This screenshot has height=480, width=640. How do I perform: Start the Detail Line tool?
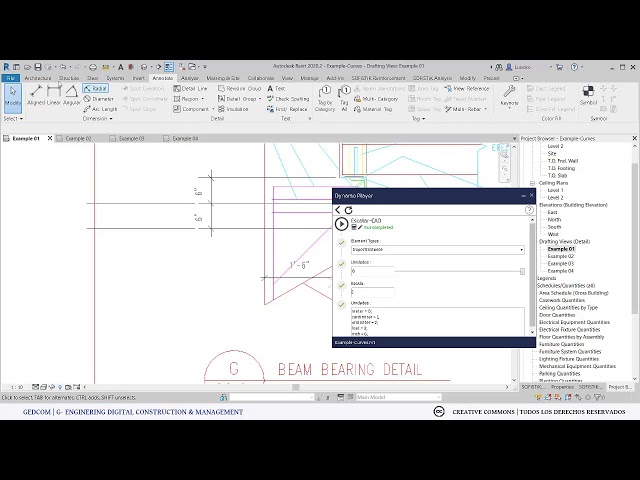(190, 88)
